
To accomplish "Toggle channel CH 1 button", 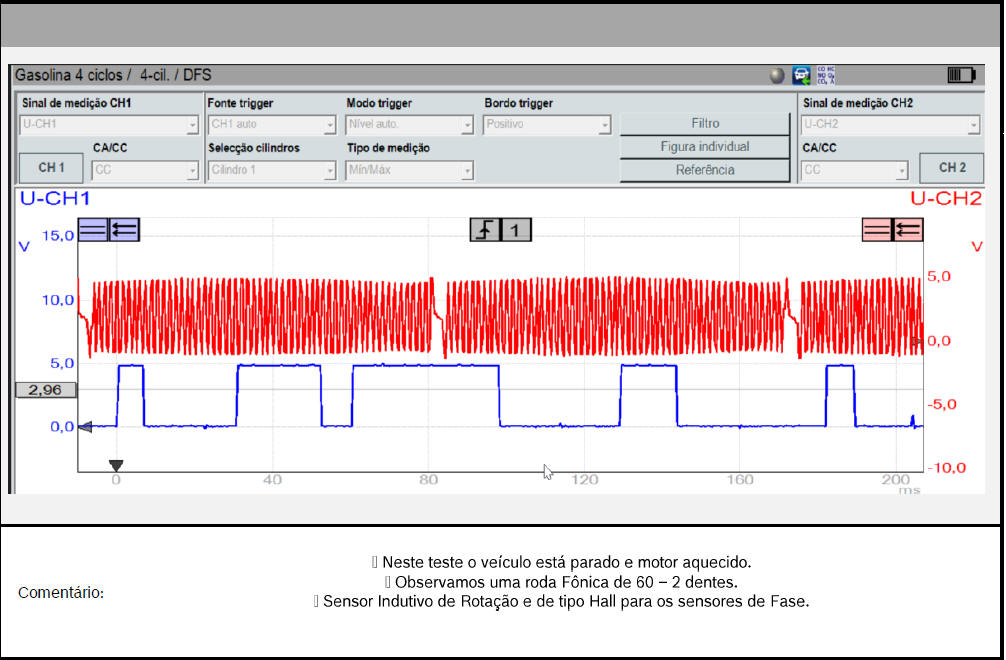I will 52,168.
